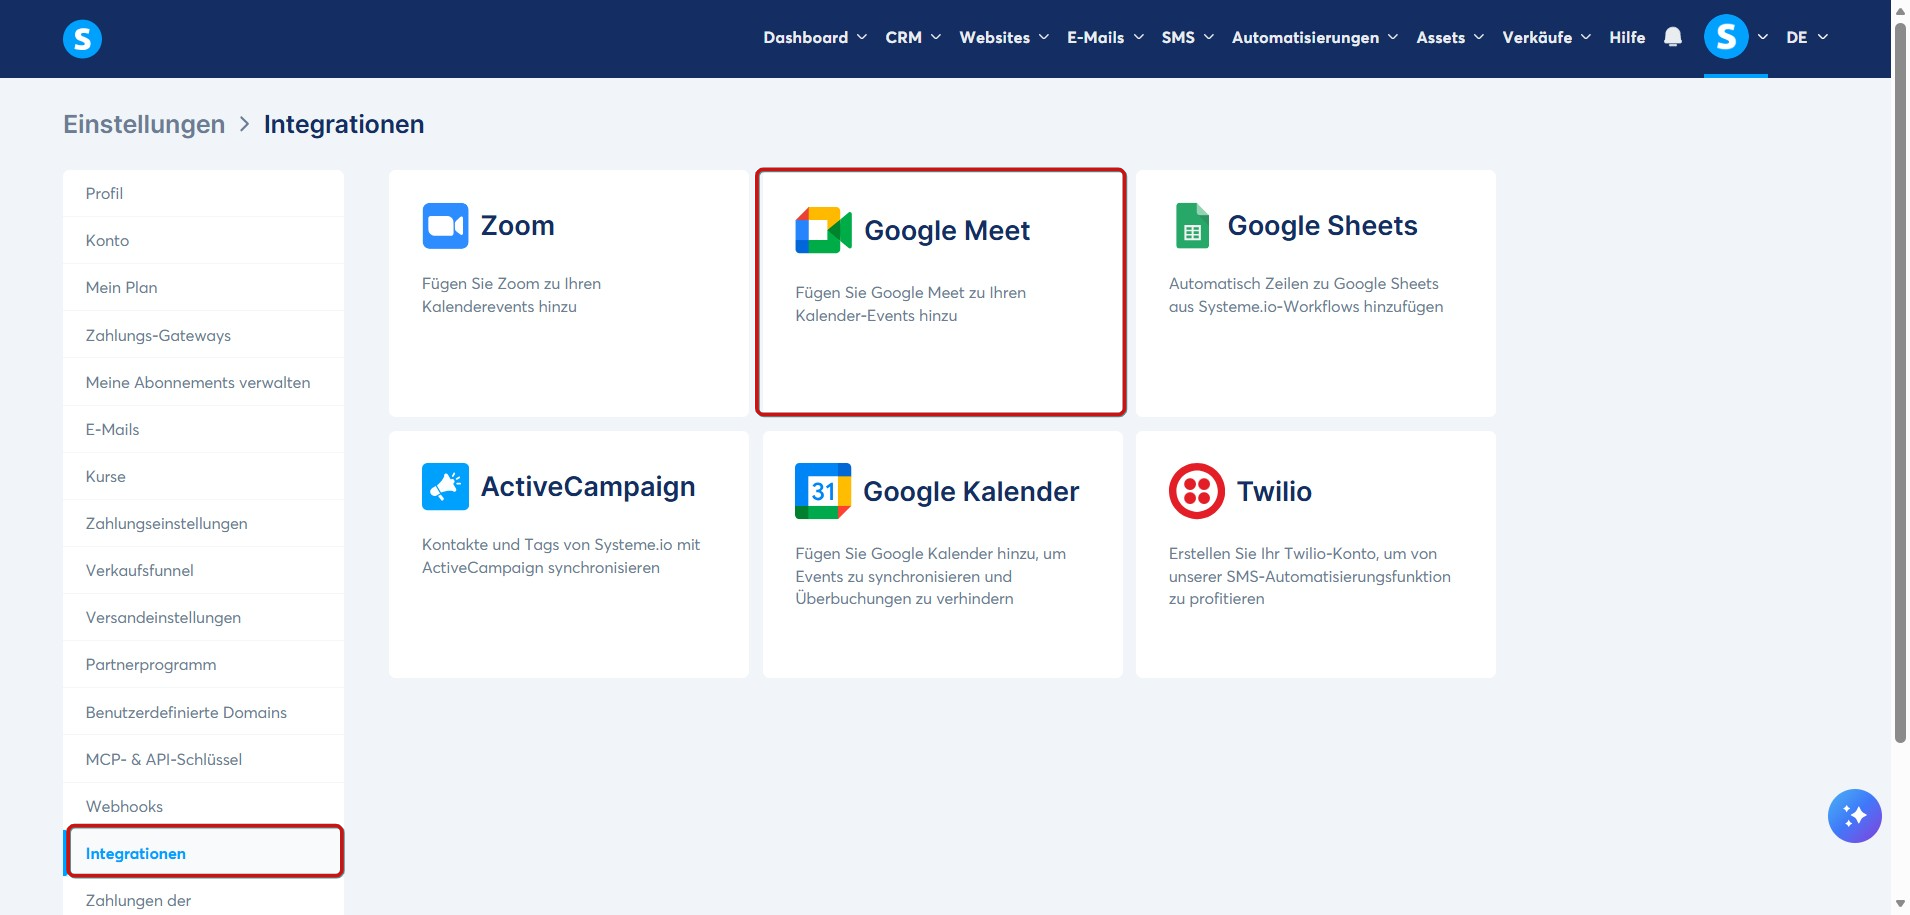Screen dimensions: 1910x915
Task: Expand the SMS dropdown menu
Action: 1188,38
